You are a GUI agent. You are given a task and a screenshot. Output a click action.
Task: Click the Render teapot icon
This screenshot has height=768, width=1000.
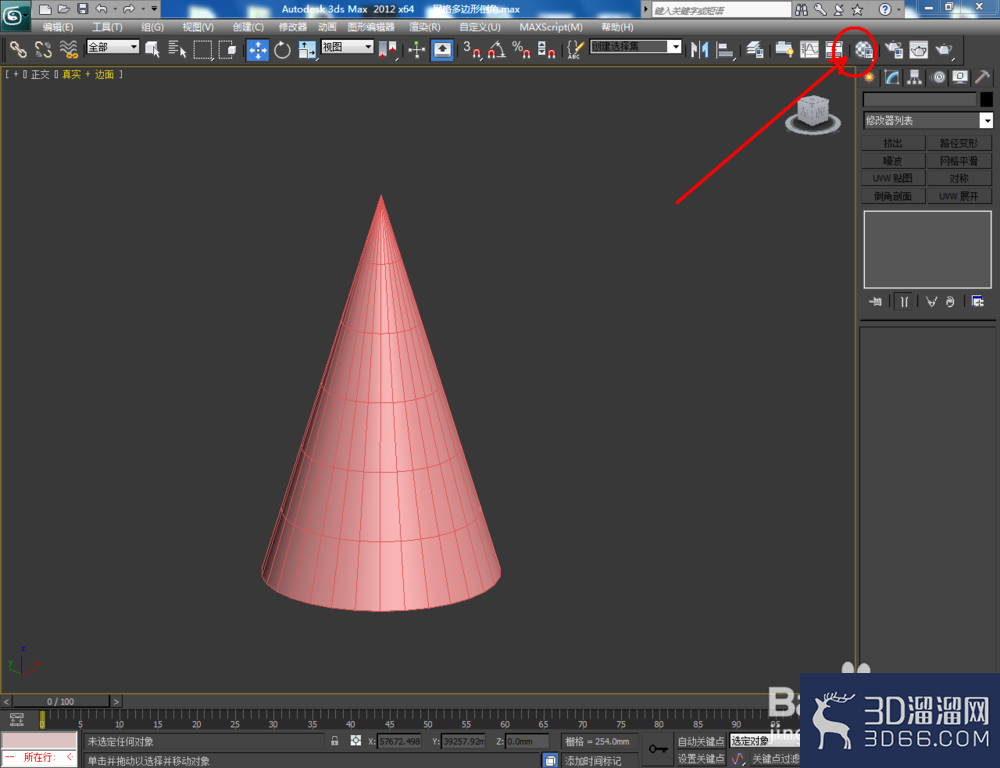tap(943, 49)
